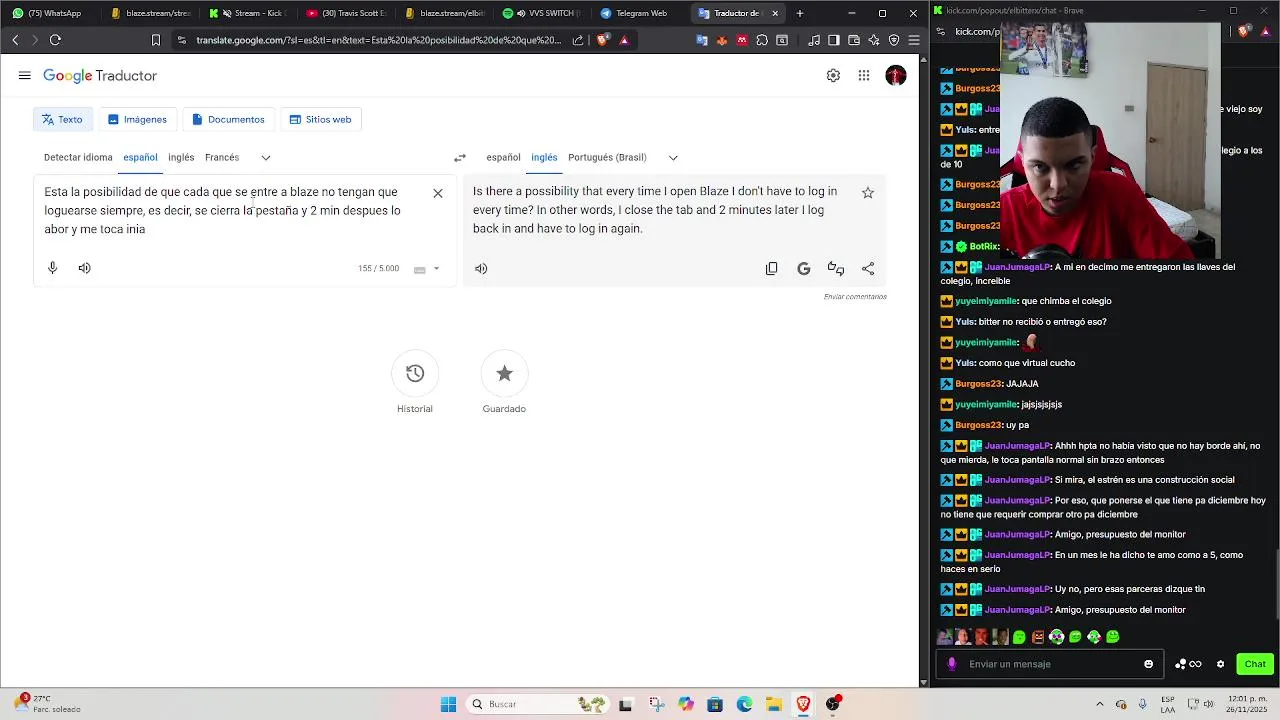
Task: Clear the source text with the X button
Action: click(438, 193)
